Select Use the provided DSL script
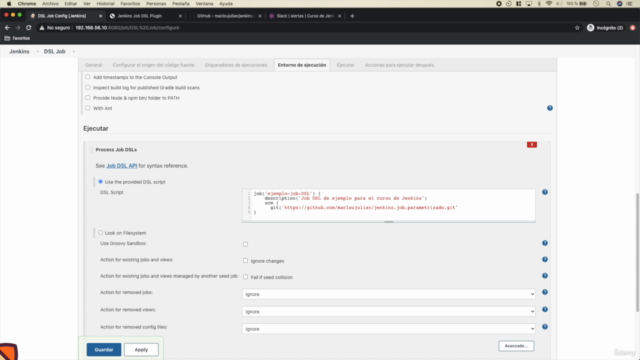 tap(100, 182)
